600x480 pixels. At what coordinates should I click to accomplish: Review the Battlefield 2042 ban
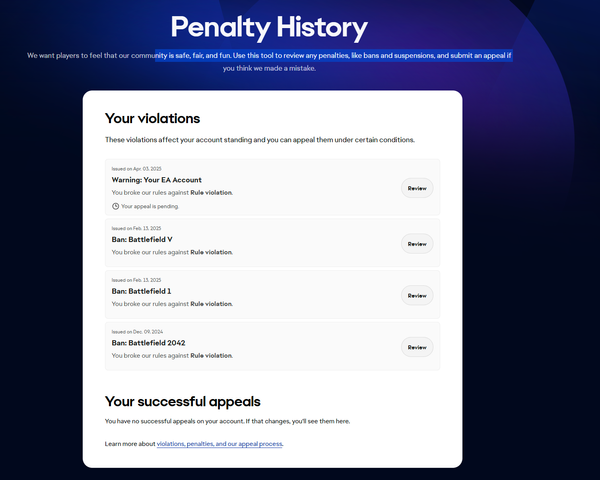(416, 347)
